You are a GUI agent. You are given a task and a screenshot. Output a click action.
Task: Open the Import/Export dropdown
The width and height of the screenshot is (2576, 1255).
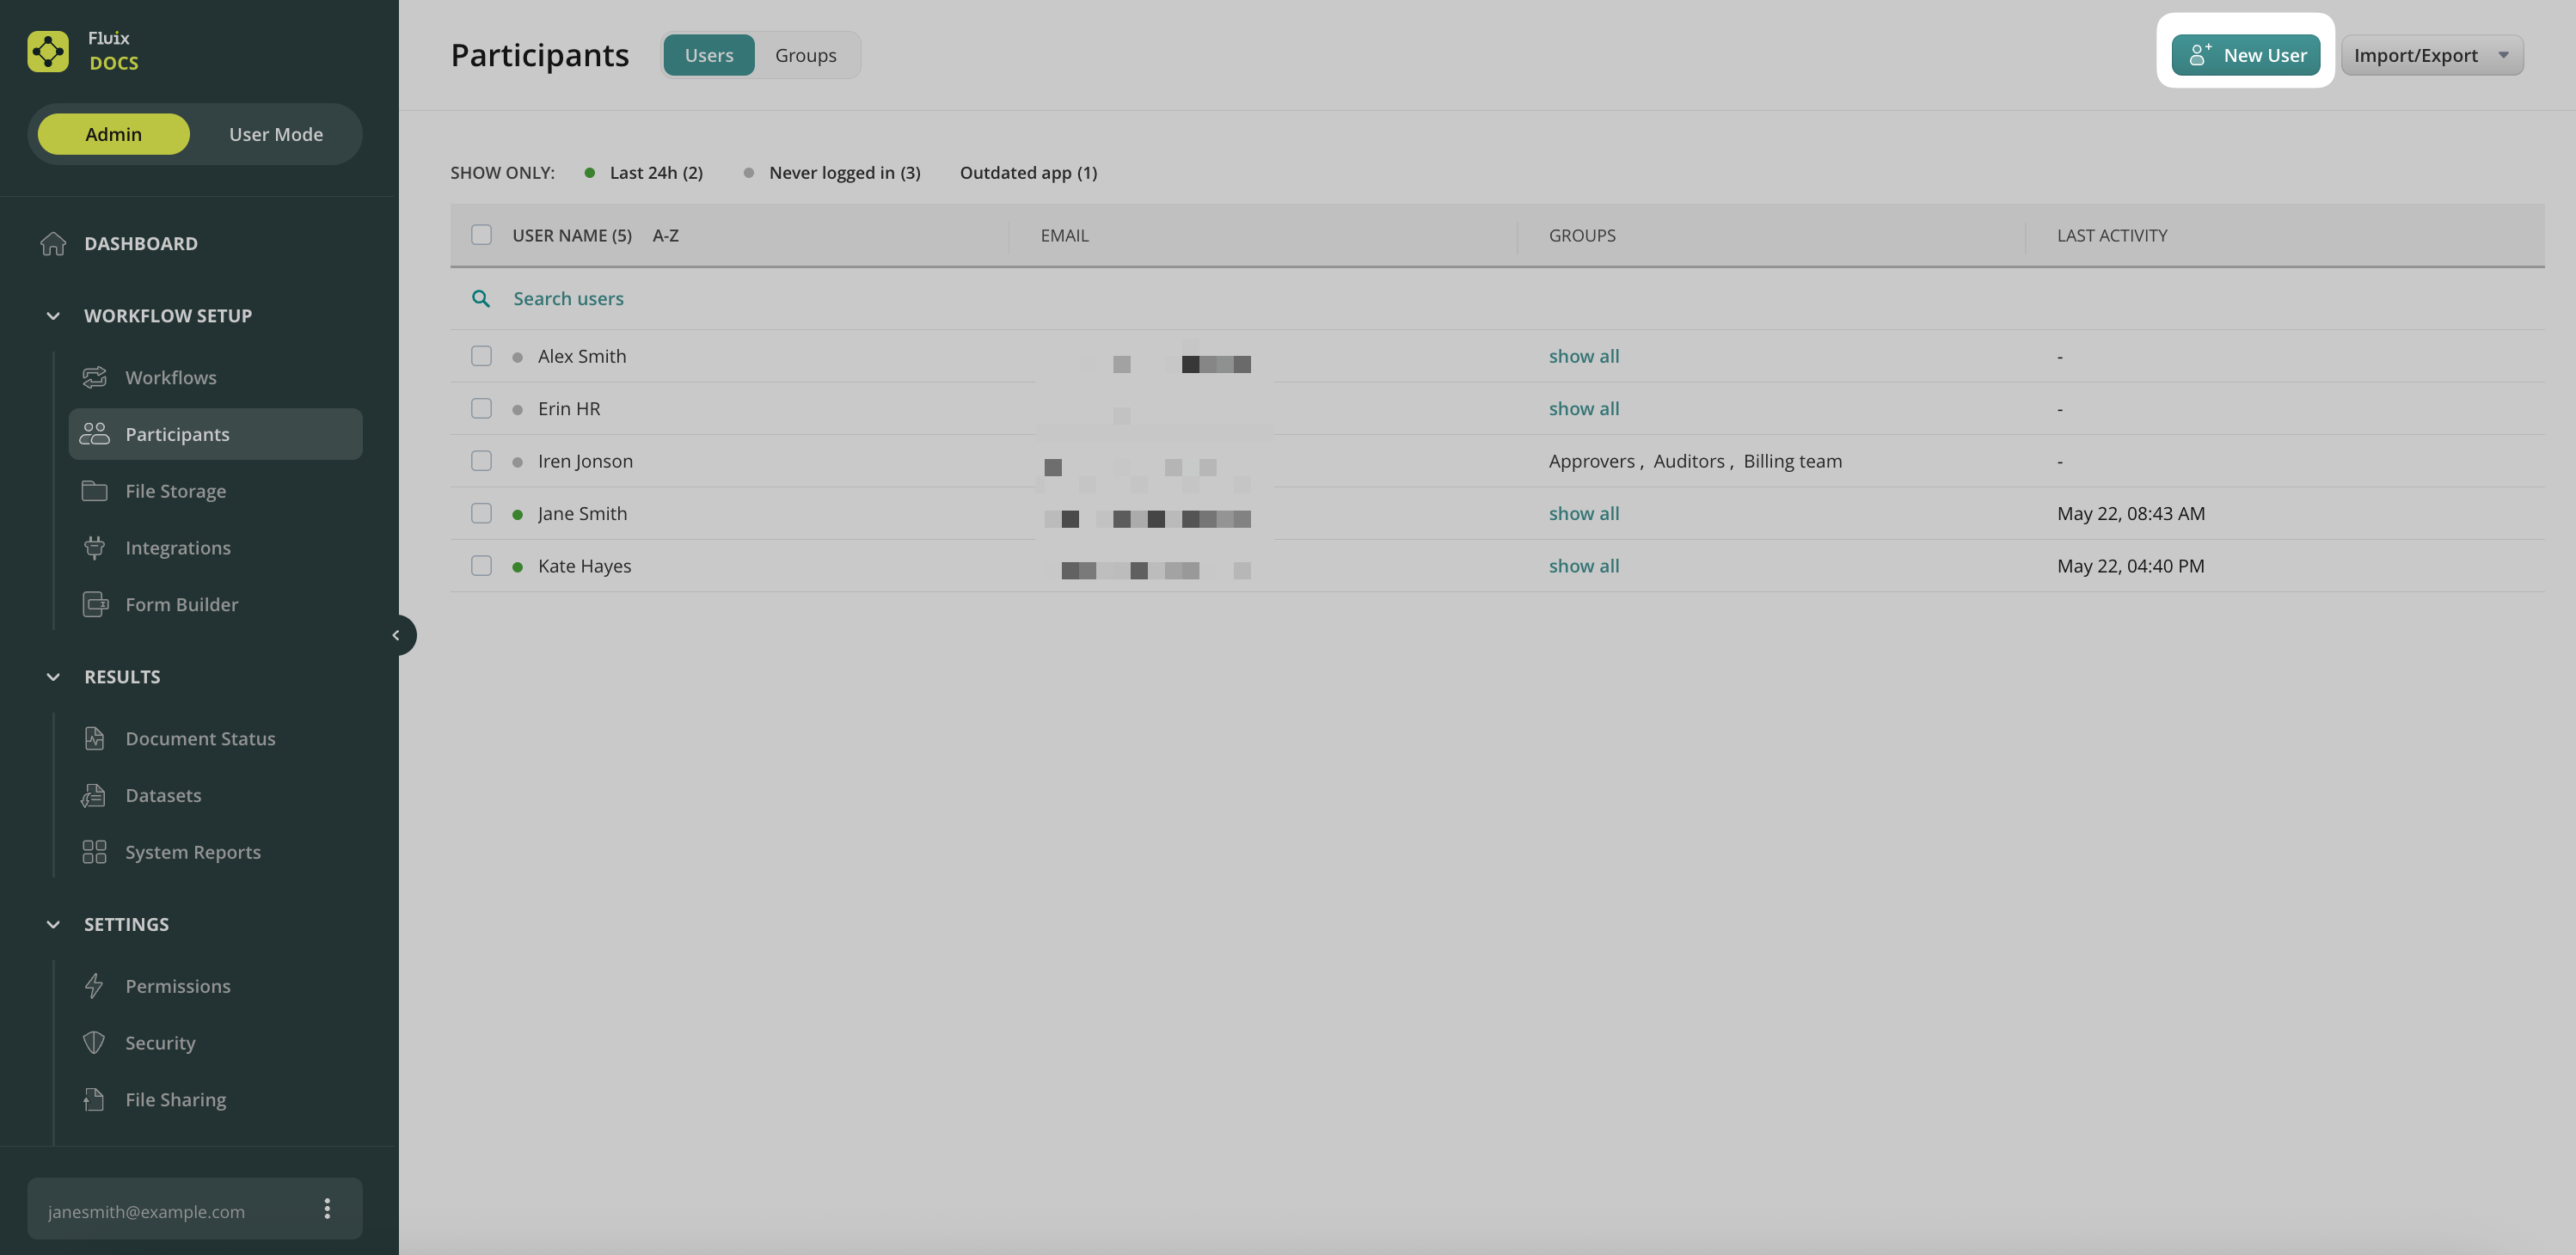[2431, 55]
